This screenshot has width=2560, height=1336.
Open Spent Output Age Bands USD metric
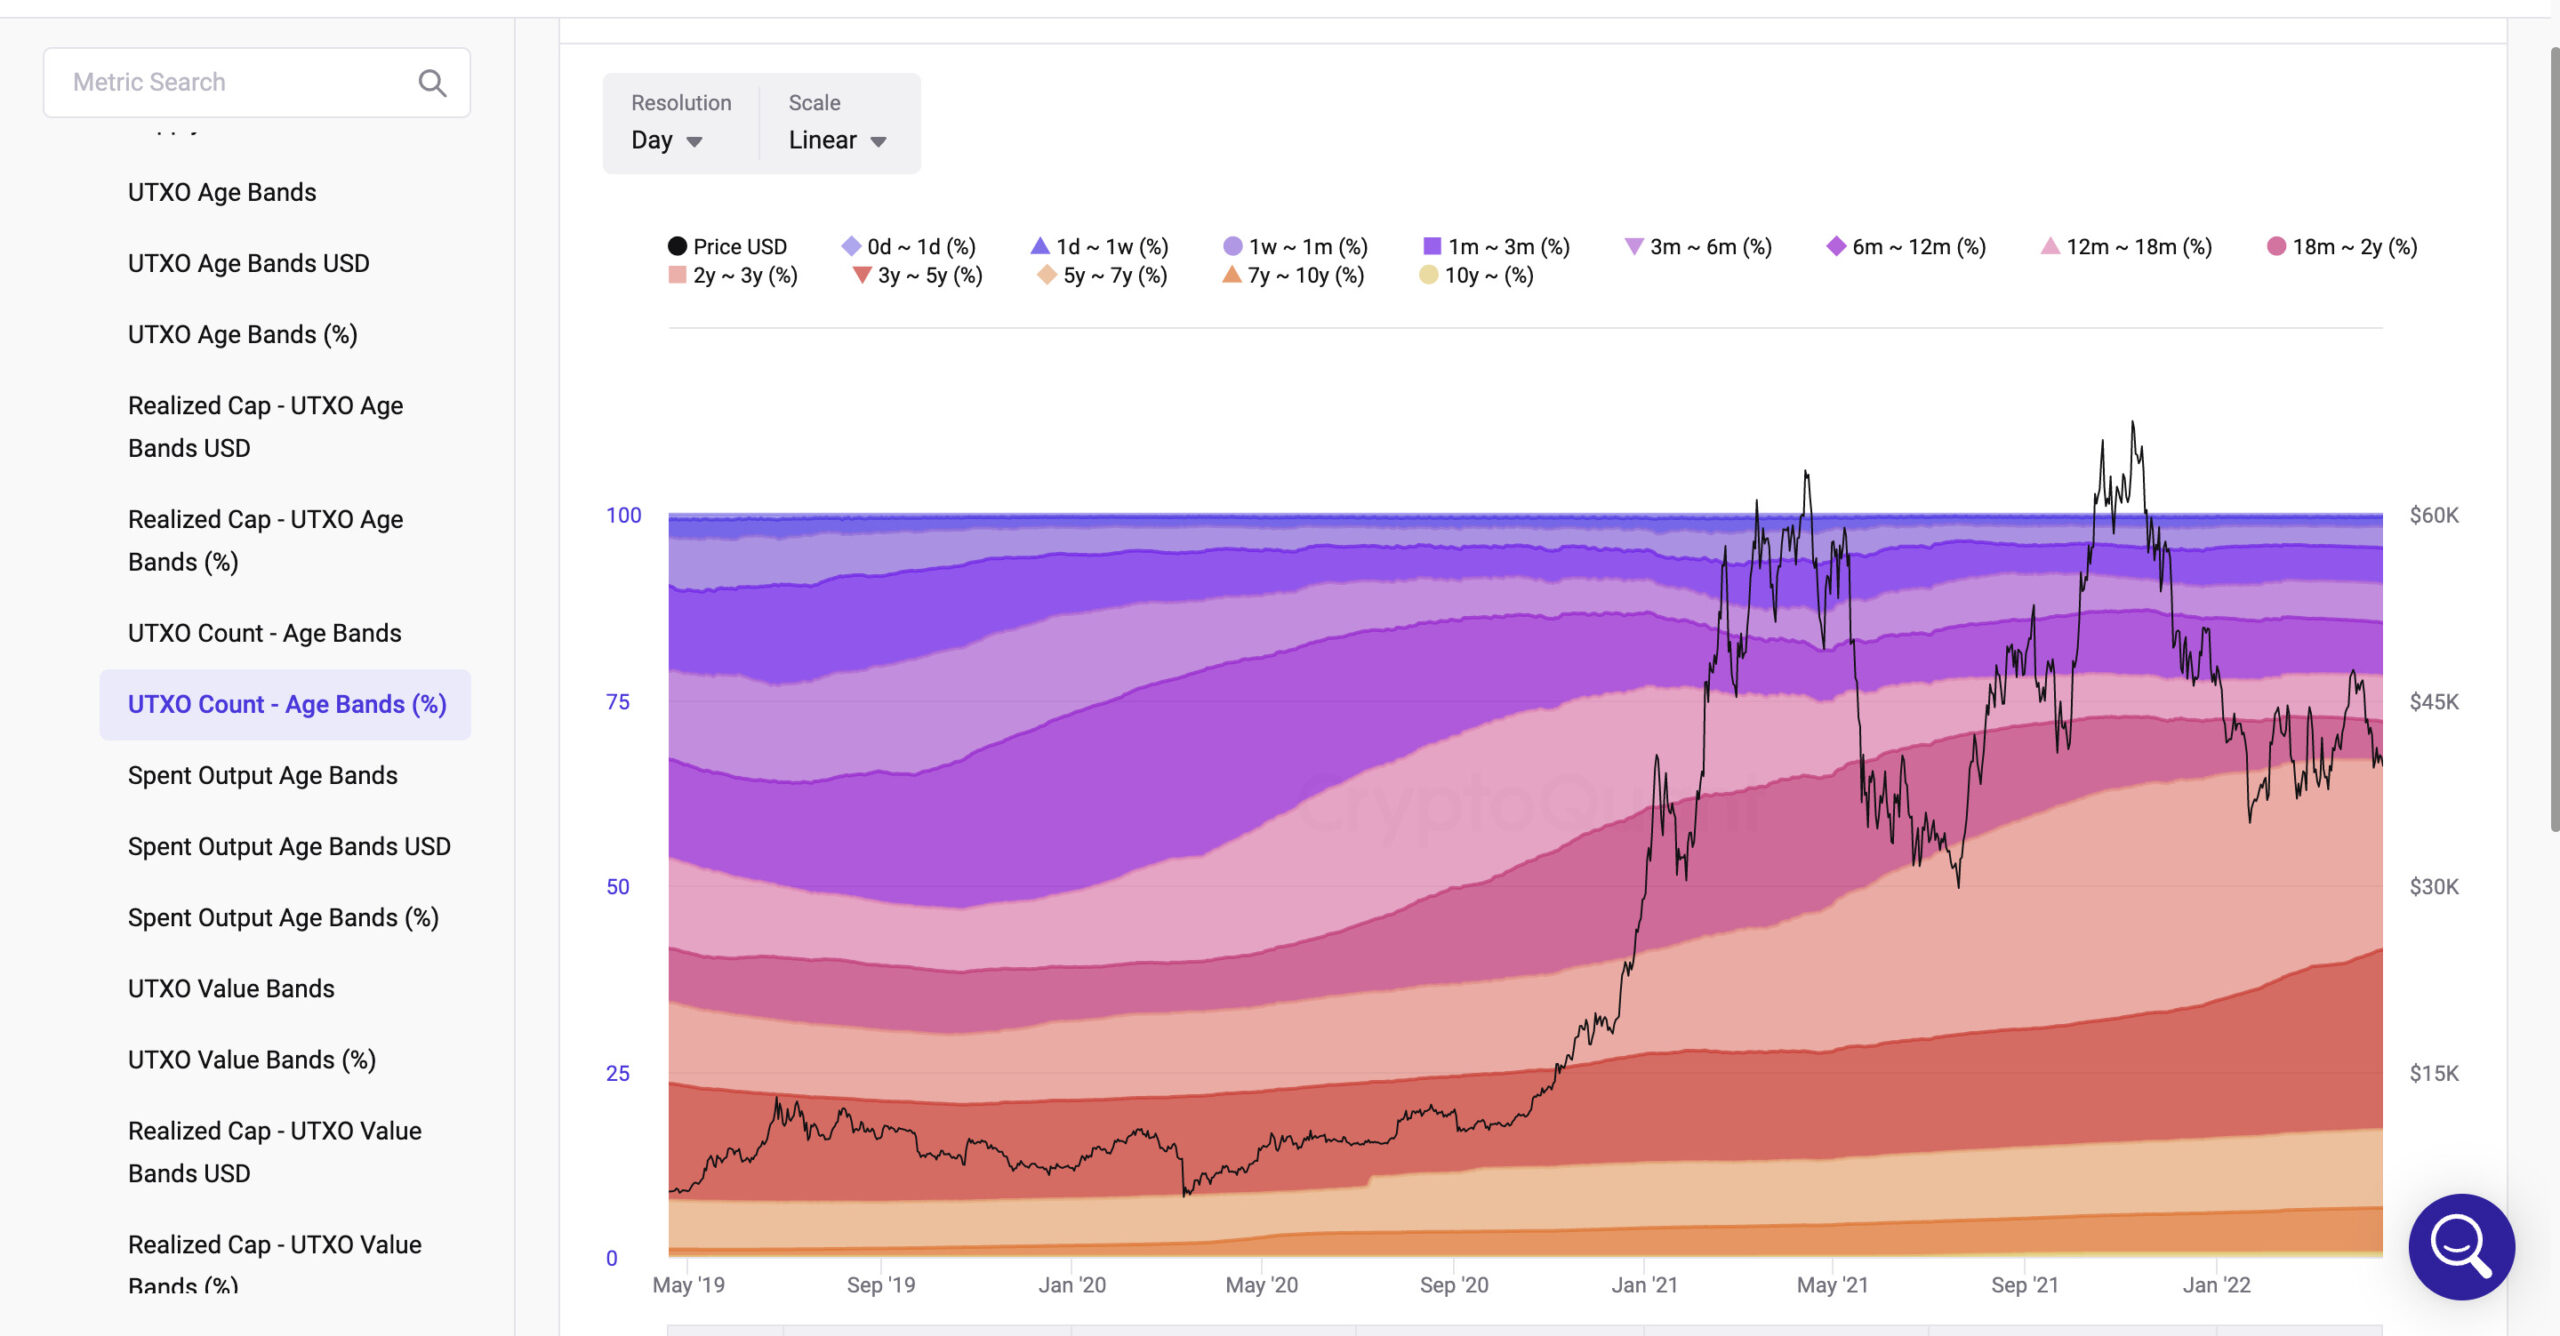(289, 846)
